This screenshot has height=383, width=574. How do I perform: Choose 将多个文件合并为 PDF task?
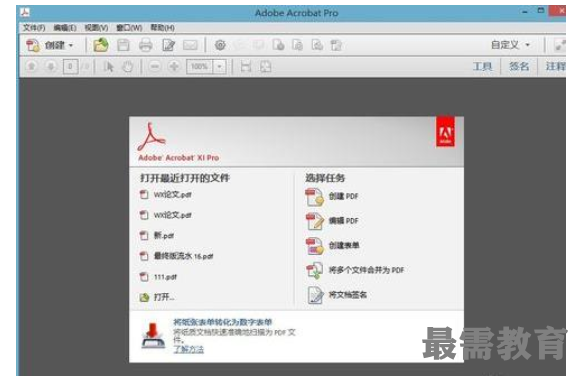pyautogui.click(x=355, y=271)
